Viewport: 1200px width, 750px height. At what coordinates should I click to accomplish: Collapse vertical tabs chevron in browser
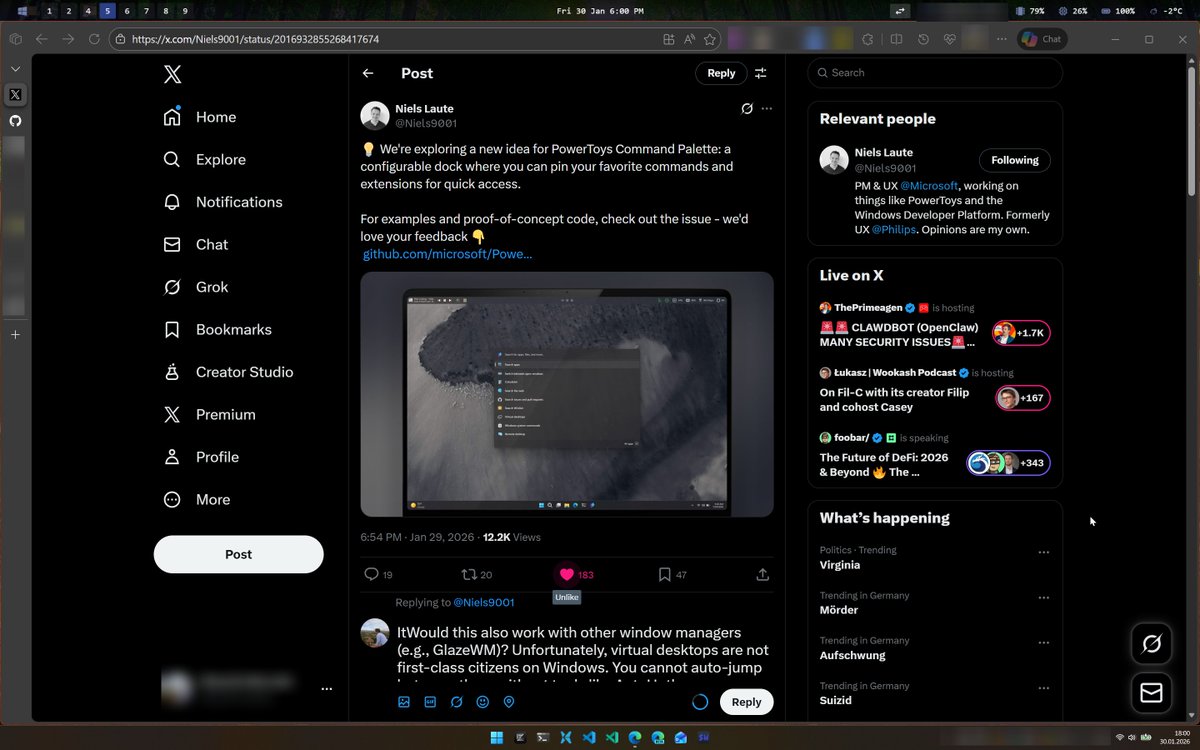pyautogui.click(x=15, y=68)
